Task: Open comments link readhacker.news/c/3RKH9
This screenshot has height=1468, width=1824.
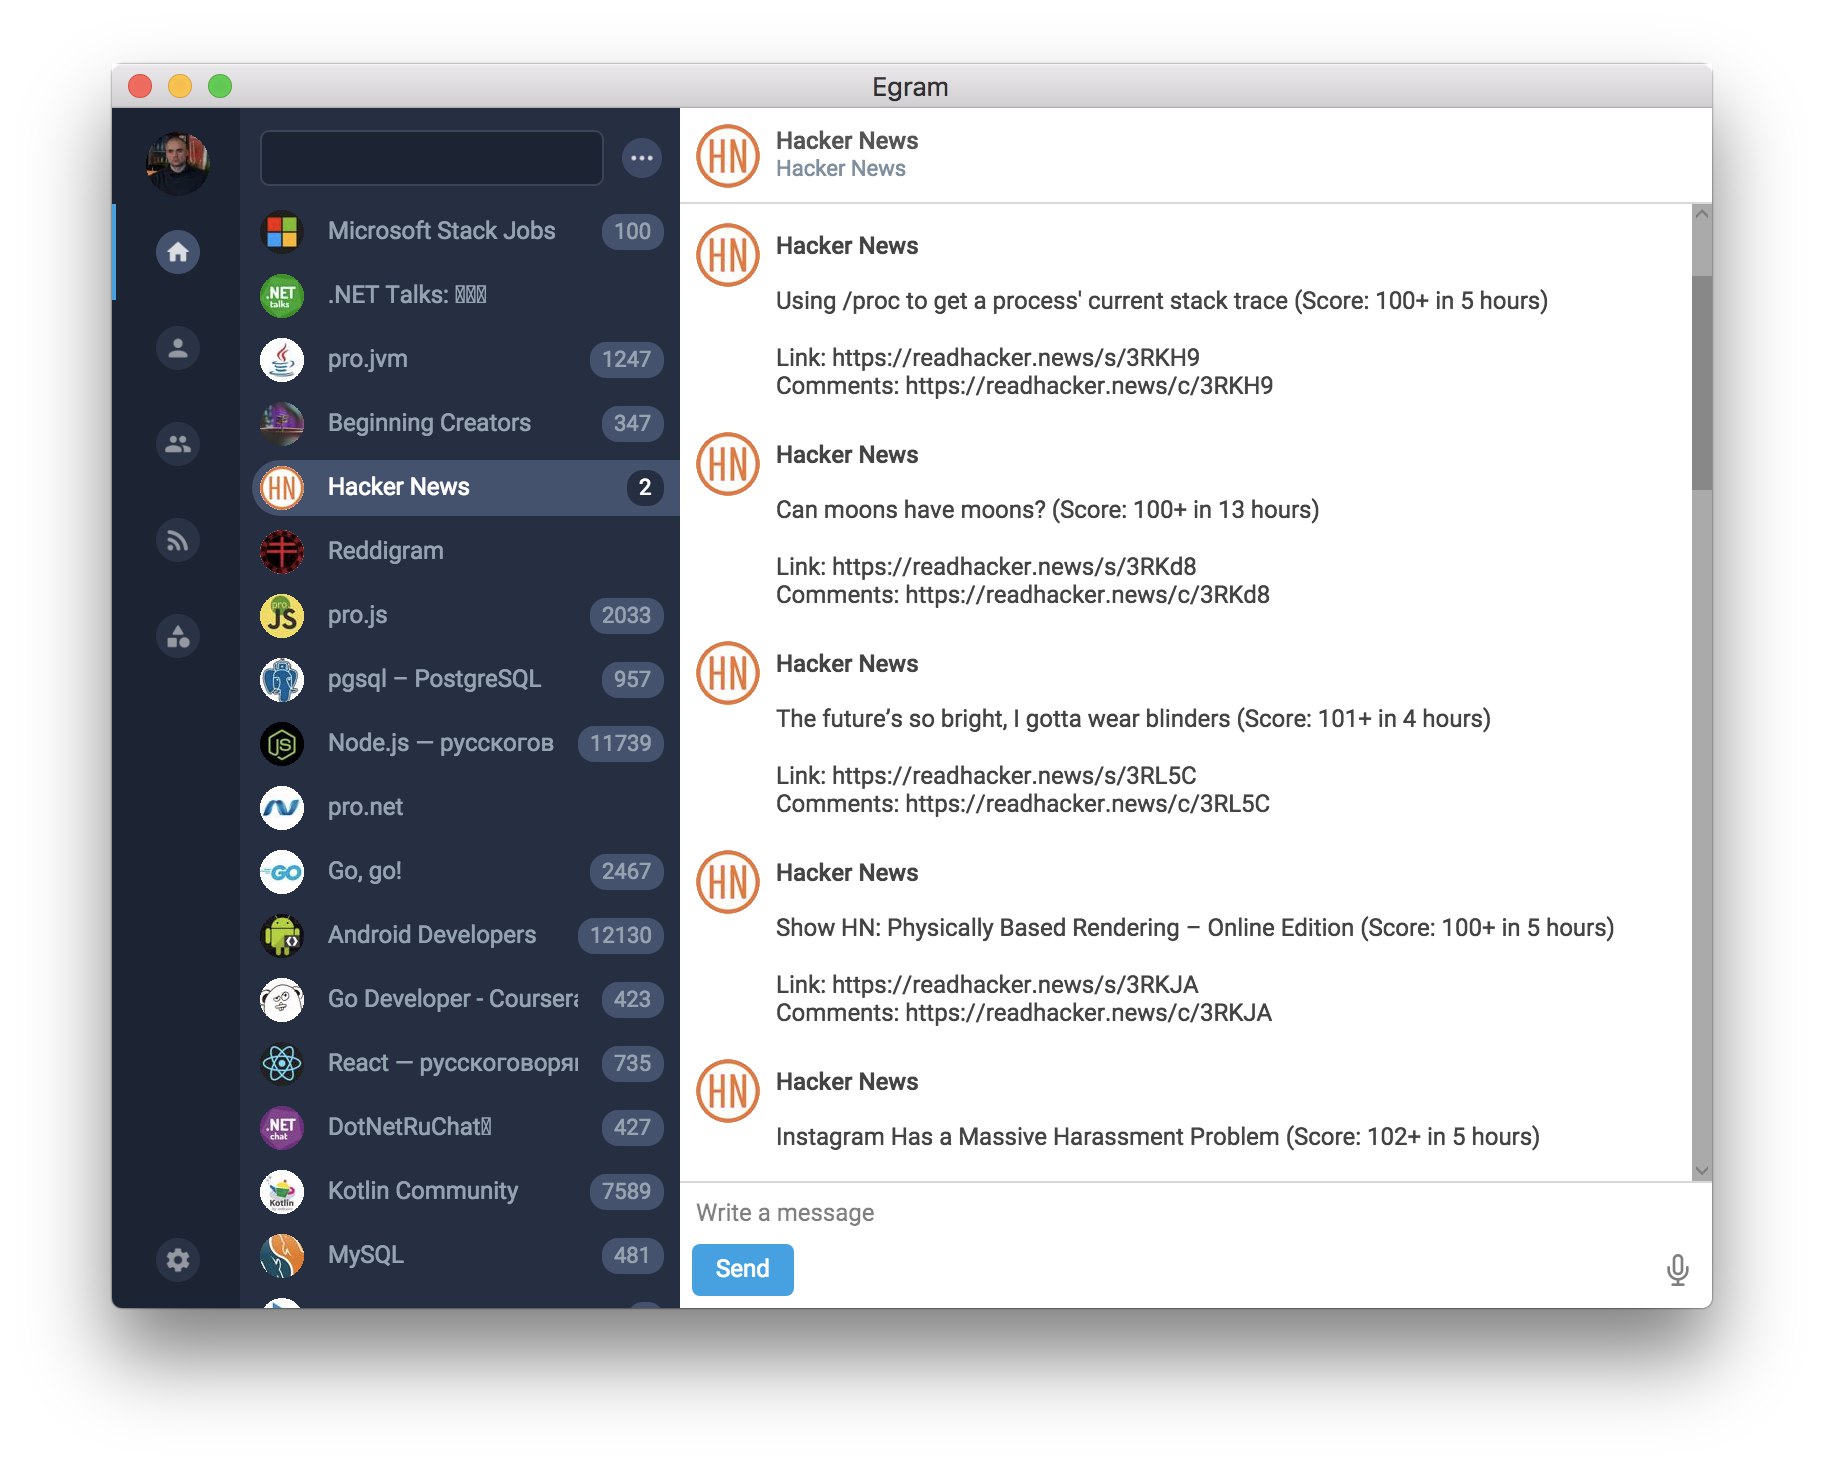Action: (x=1089, y=386)
